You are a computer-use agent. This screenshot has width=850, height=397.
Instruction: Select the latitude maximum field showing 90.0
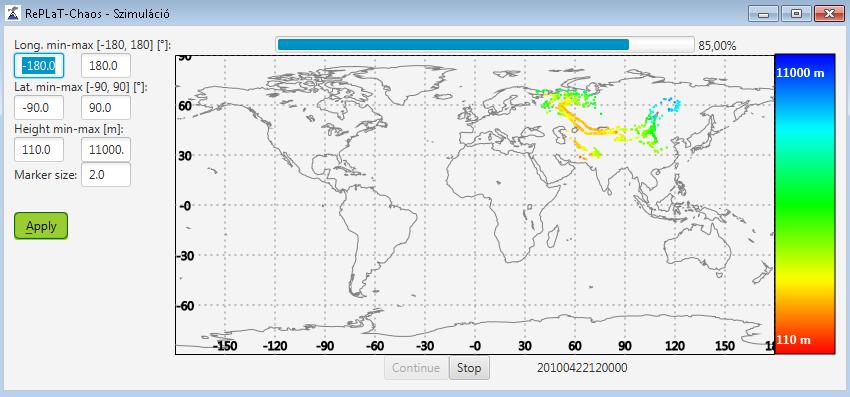click(106, 107)
